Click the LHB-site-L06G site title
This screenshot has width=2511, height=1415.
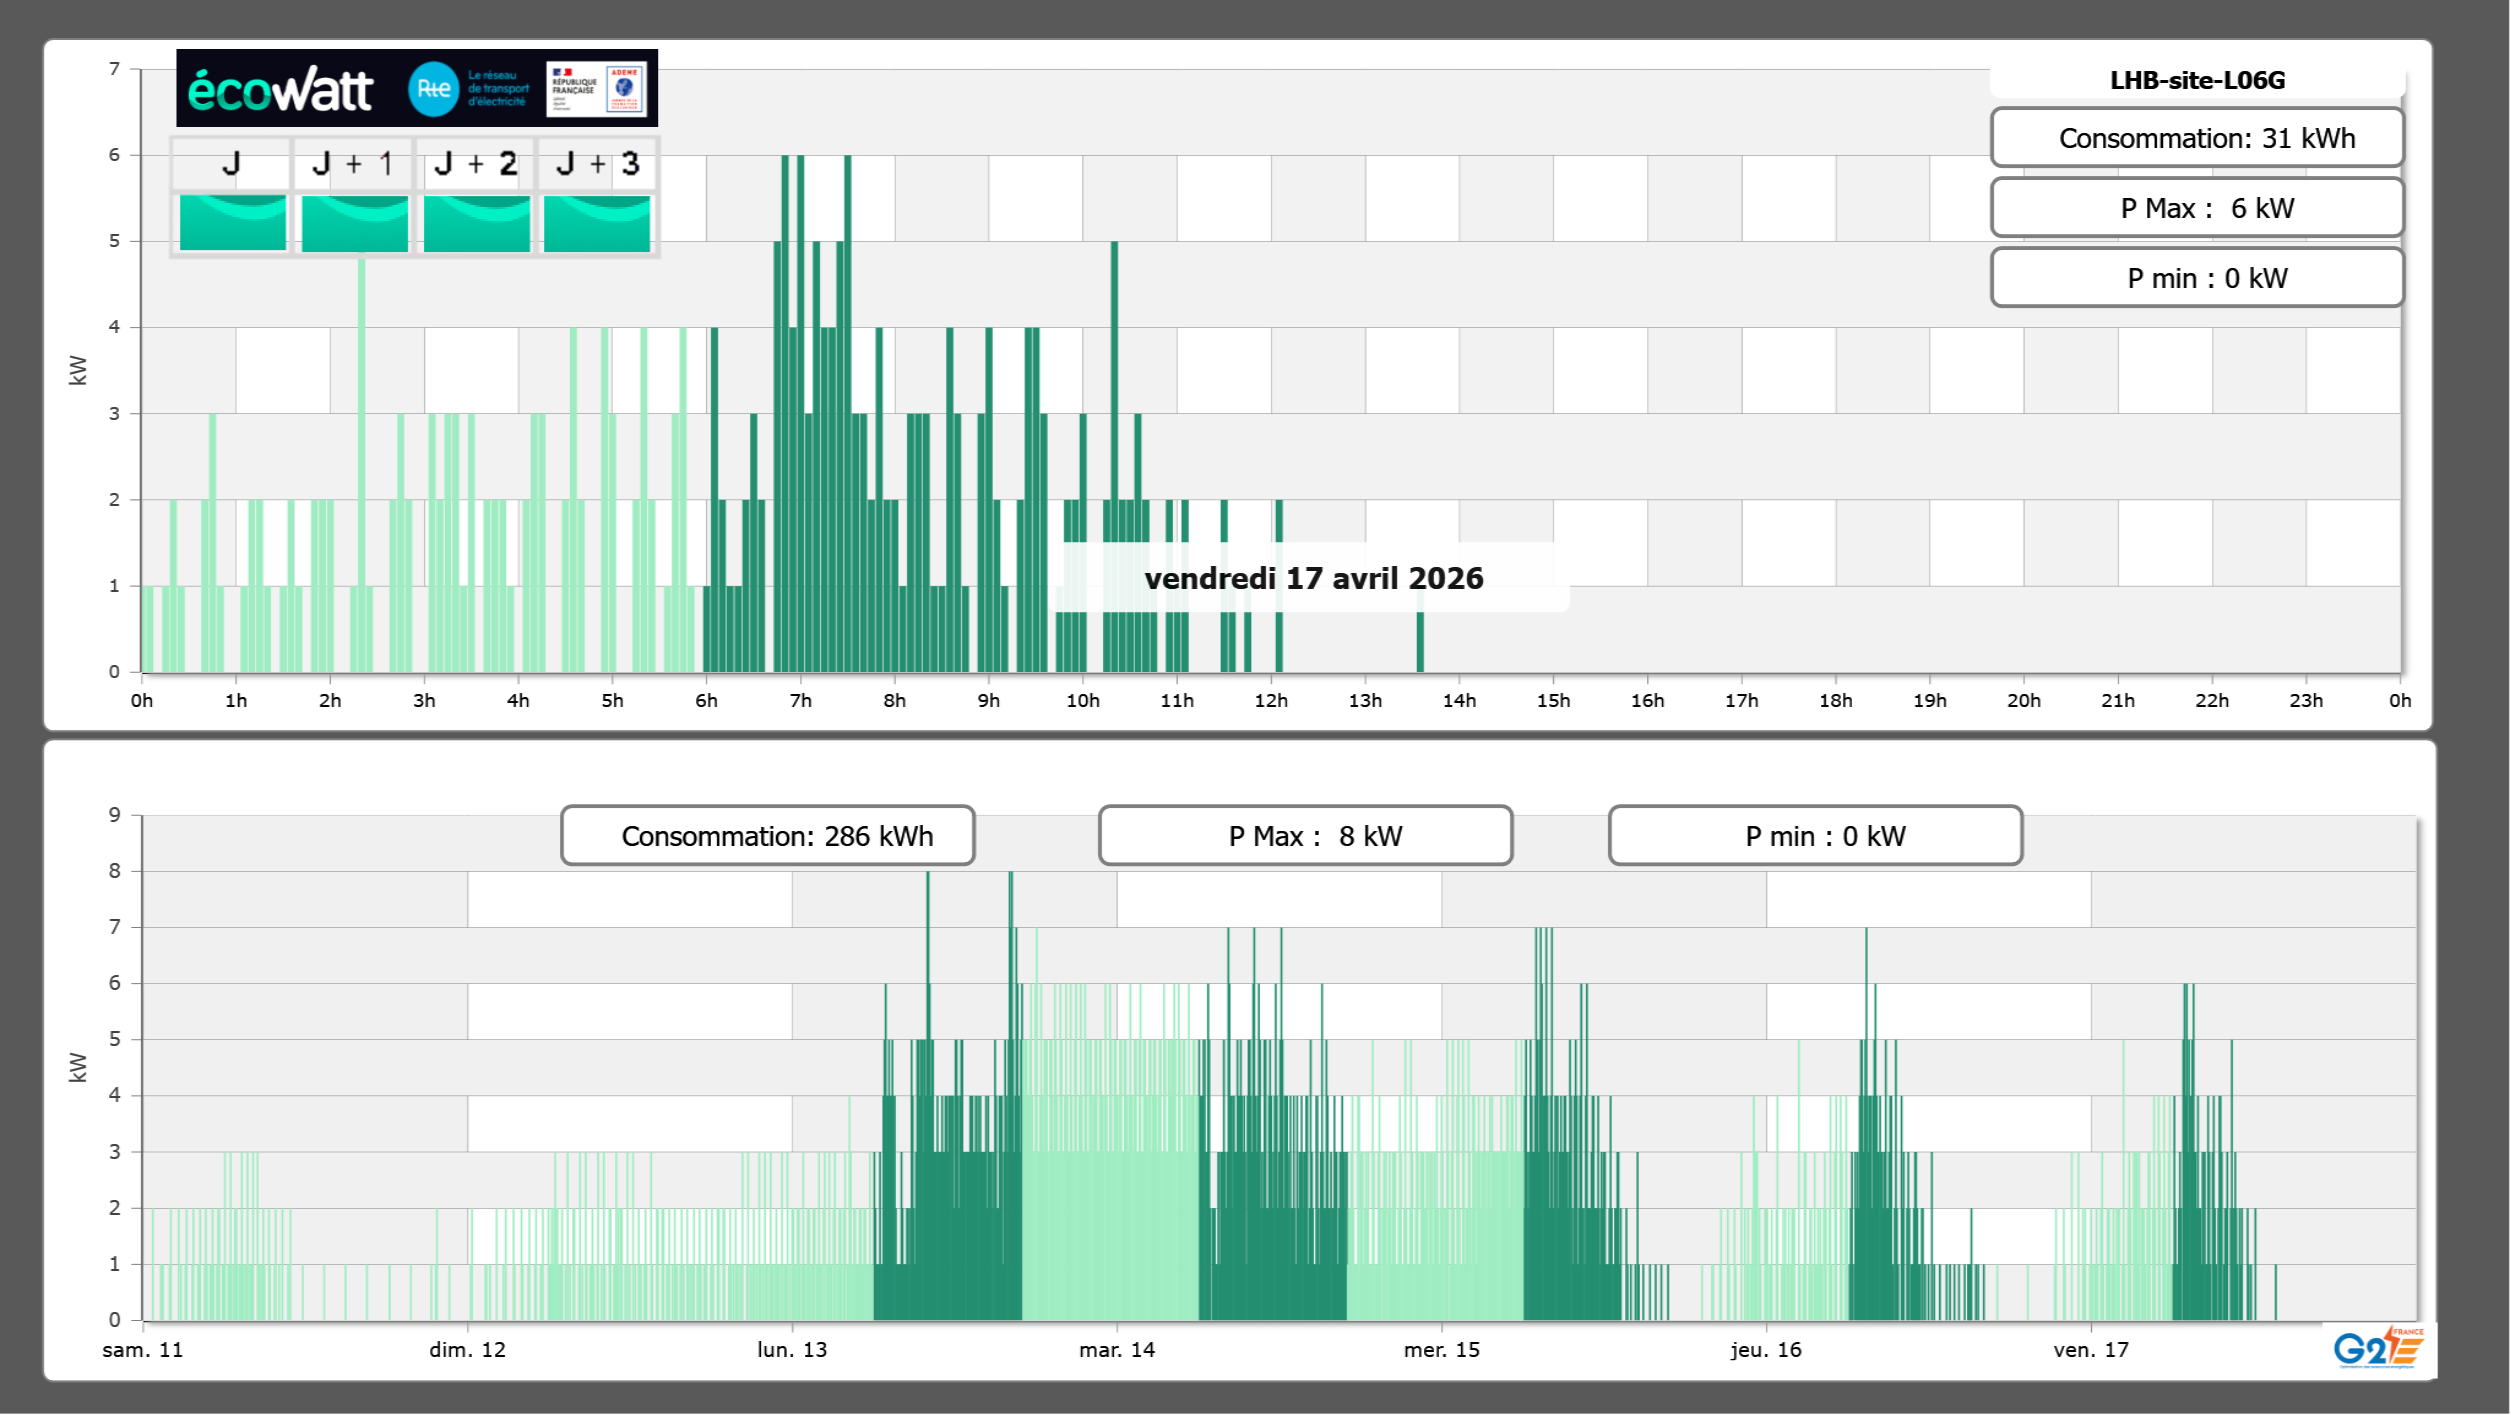[x=2197, y=80]
